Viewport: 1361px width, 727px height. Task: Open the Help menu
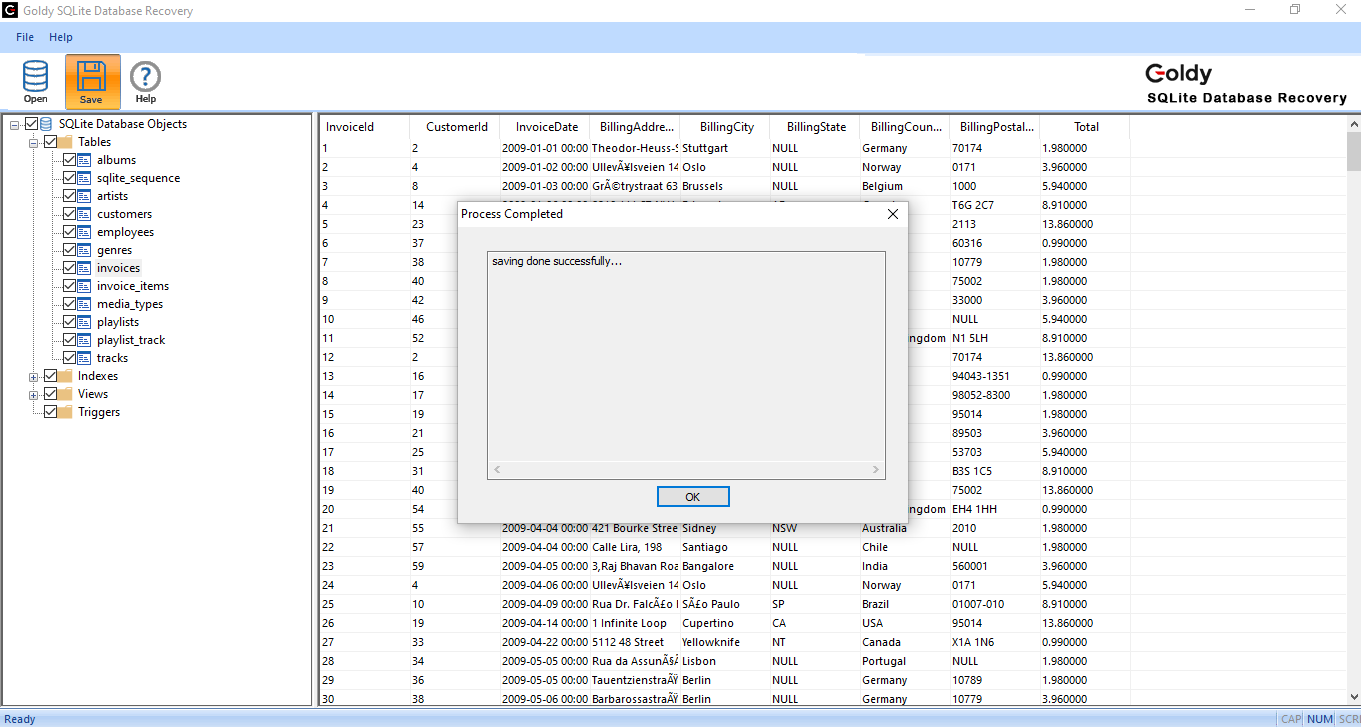click(61, 37)
